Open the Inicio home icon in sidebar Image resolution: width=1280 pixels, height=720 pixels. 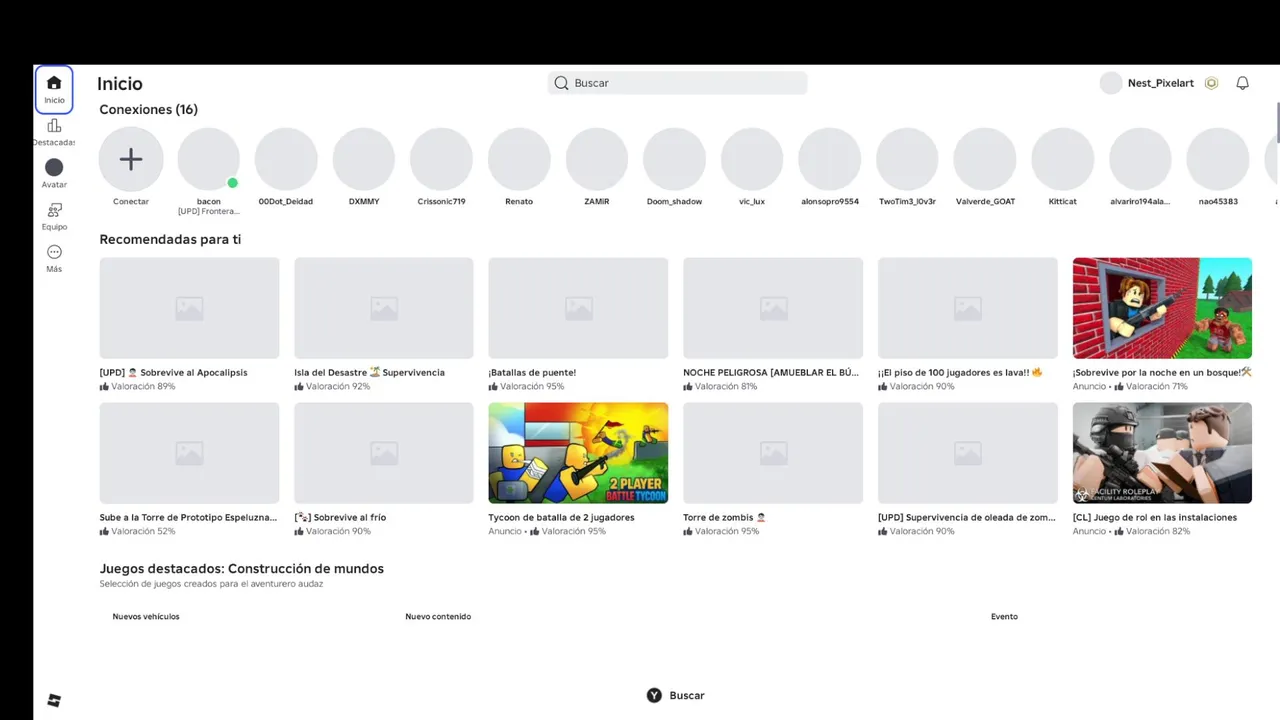tap(54, 89)
